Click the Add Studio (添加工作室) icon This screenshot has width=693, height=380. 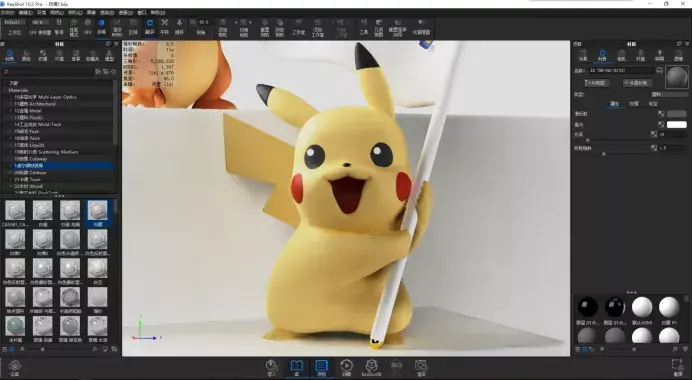pyautogui.click(x=318, y=28)
